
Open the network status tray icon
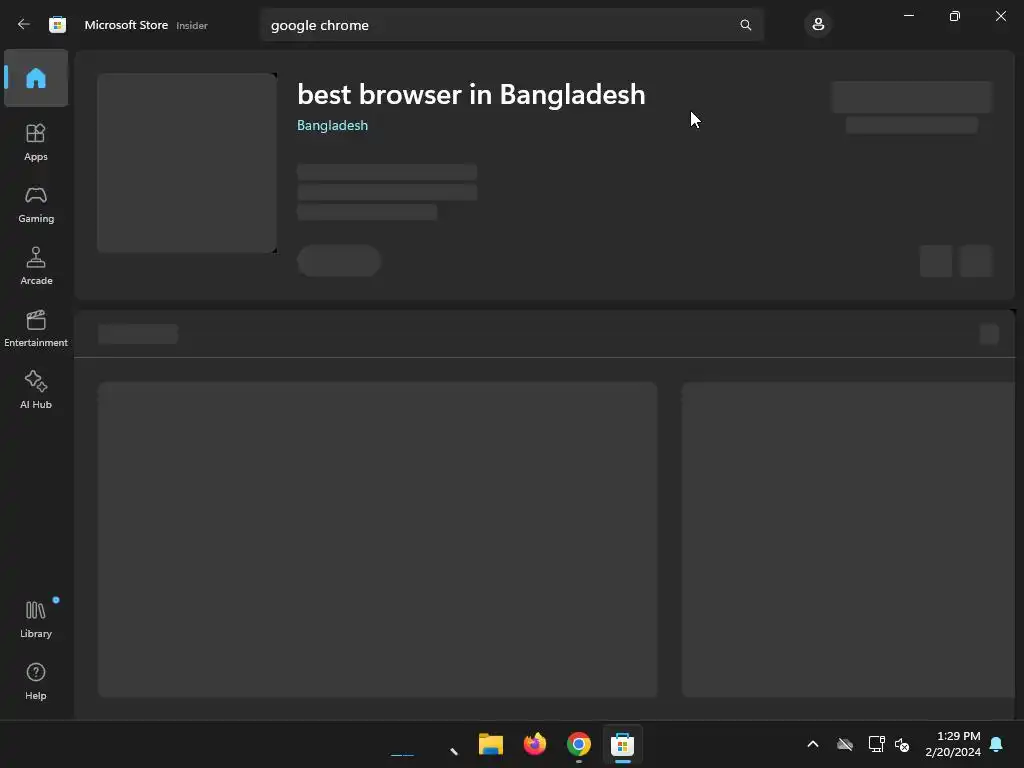(x=876, y=744)
